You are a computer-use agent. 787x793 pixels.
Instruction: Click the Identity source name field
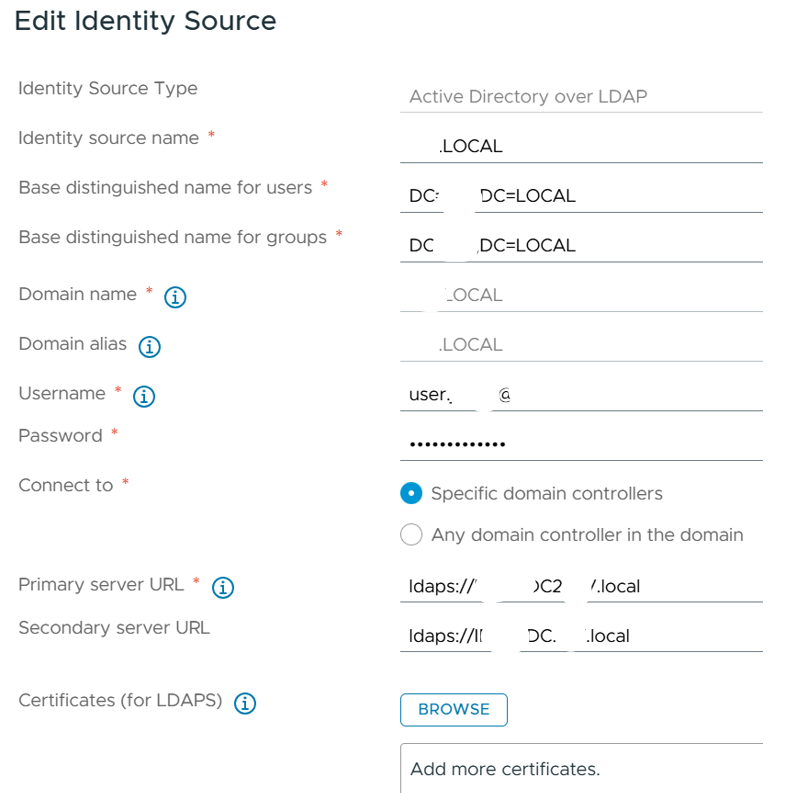(x=580, y=146)
